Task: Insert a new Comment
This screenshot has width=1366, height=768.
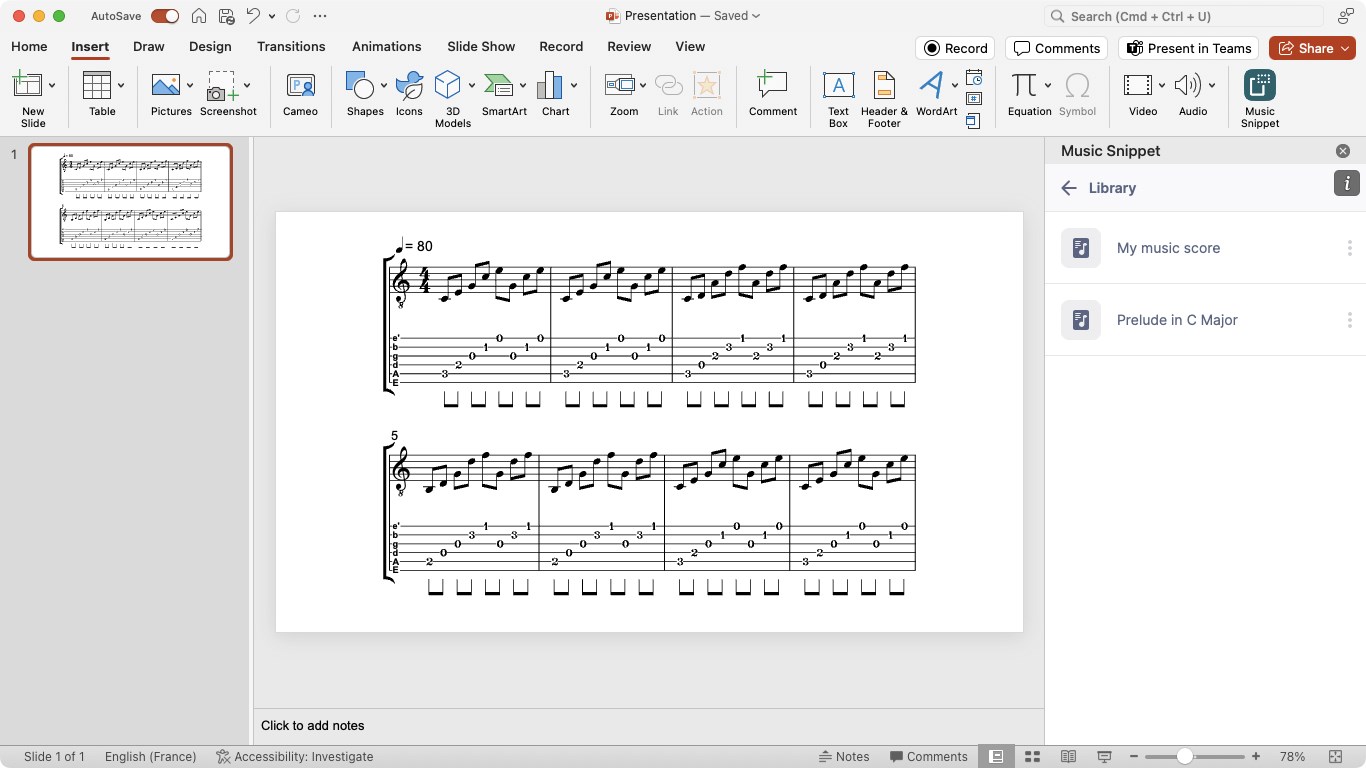Action: pyautogui.click(x=773, y=96)
